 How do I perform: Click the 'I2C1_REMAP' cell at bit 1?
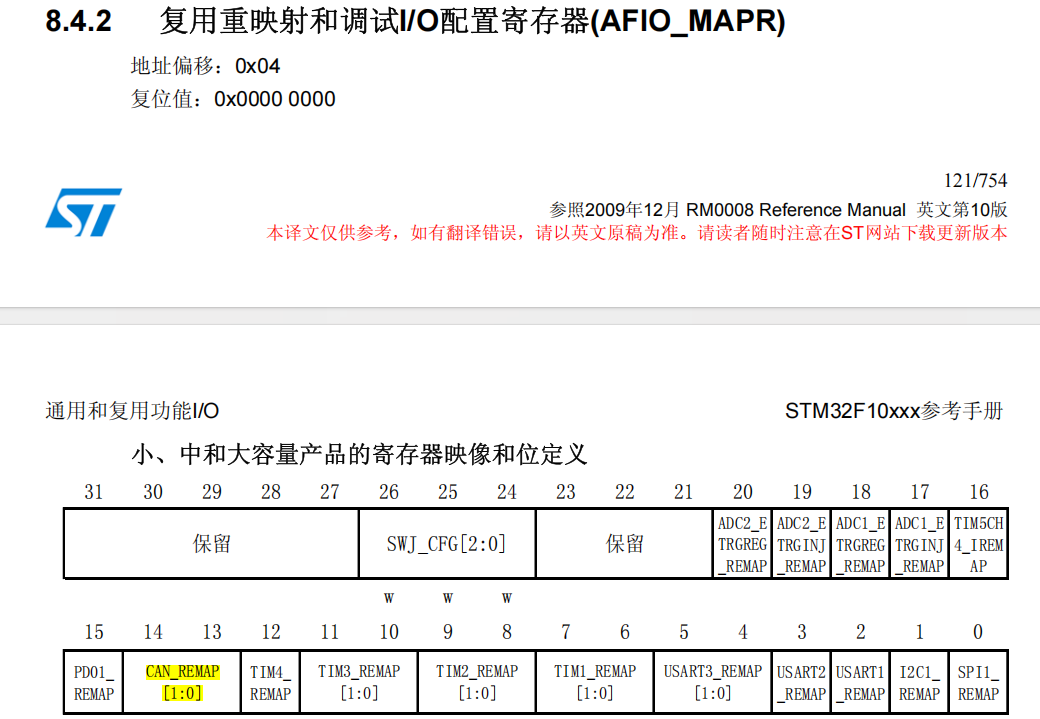(x=919, y=683)
